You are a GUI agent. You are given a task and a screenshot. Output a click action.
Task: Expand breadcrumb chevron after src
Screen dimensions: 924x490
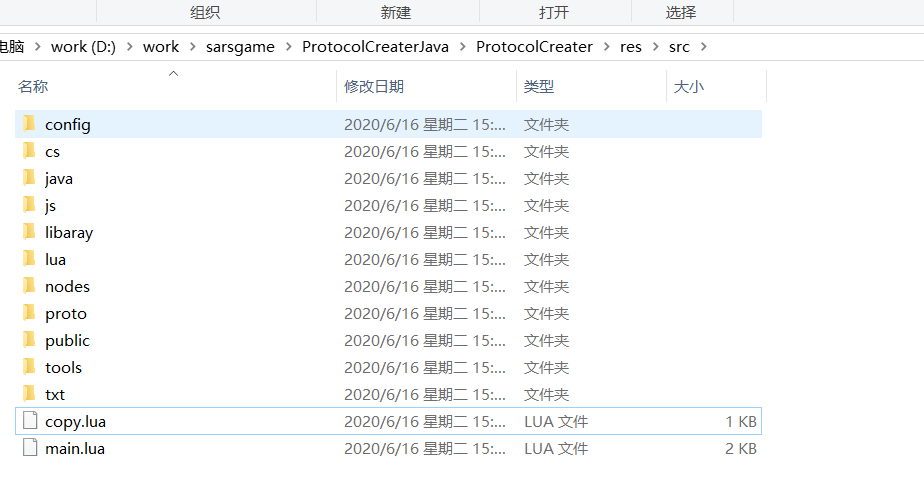[x=703, y=47]
